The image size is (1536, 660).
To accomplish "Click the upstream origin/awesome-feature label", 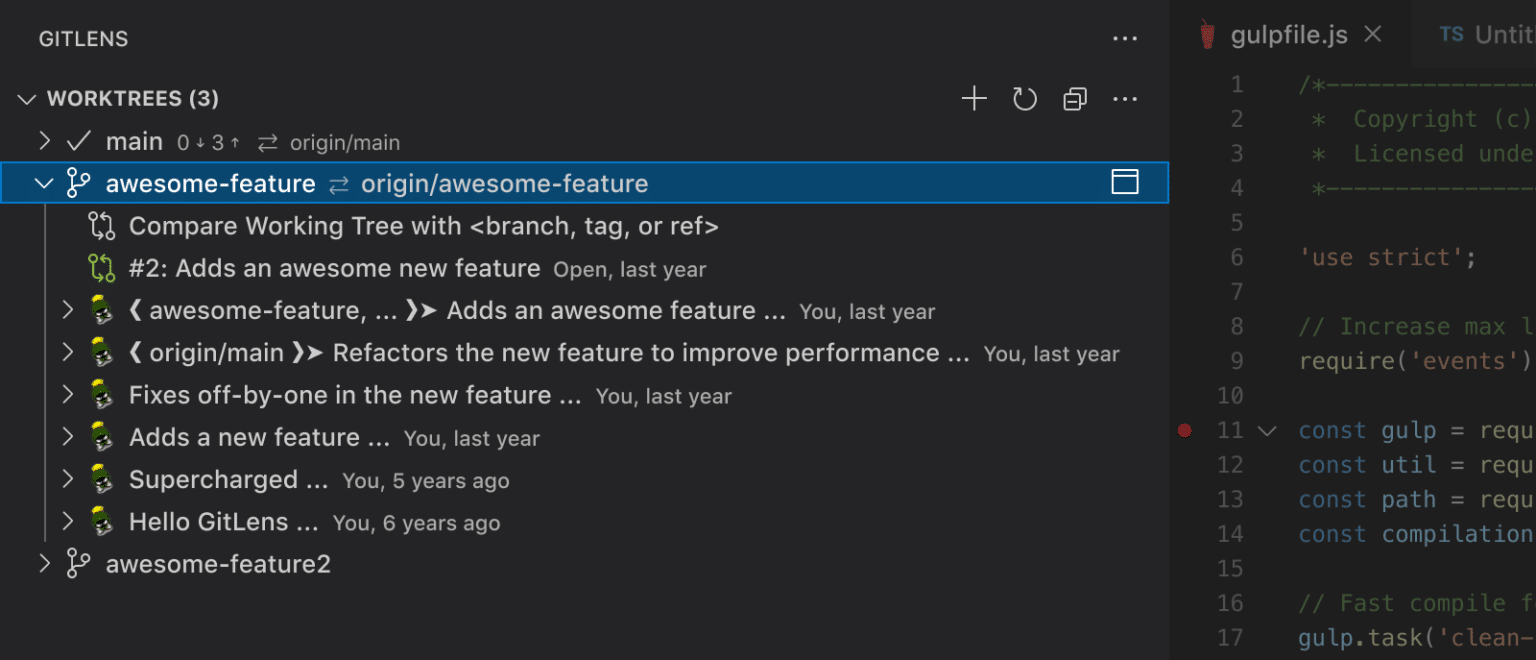I will (x=505, y=183).
